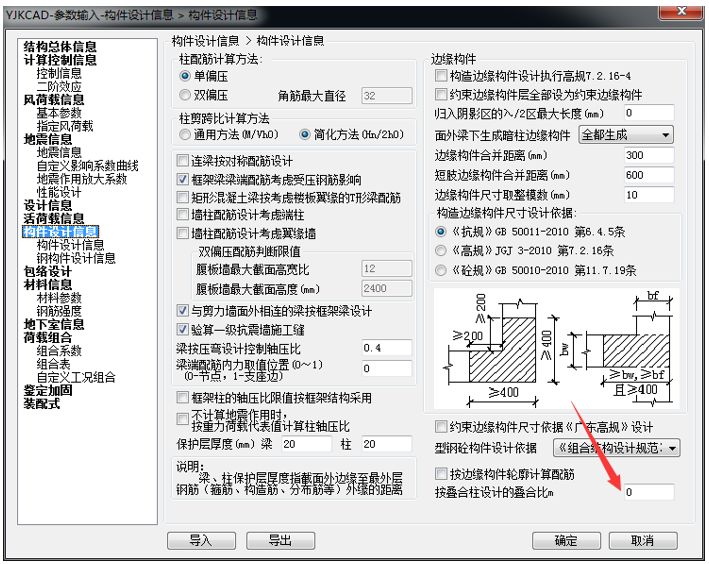The height and width of the screenshot is (564, 709).
Task: Click 腹板墙最大截面高宽比 field showing 12
Action: point(387,268)
